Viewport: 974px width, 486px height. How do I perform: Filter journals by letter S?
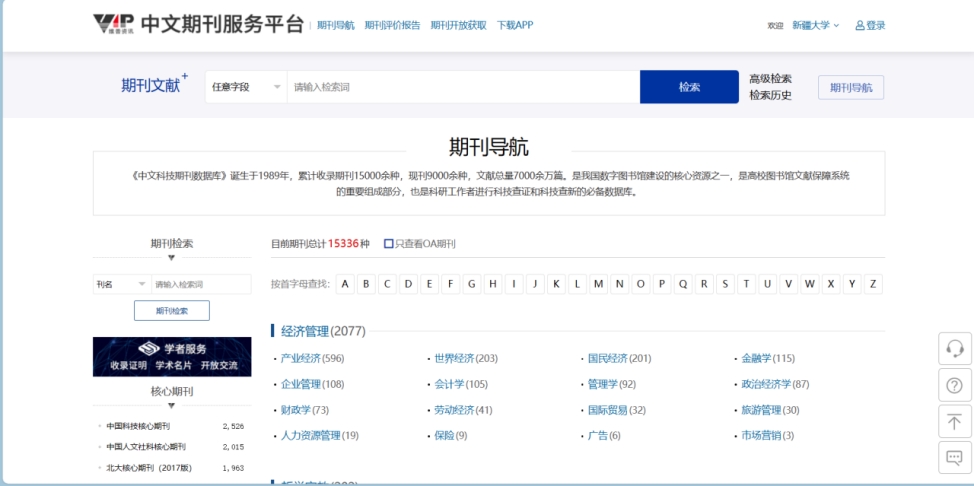[x=725, y=284]
